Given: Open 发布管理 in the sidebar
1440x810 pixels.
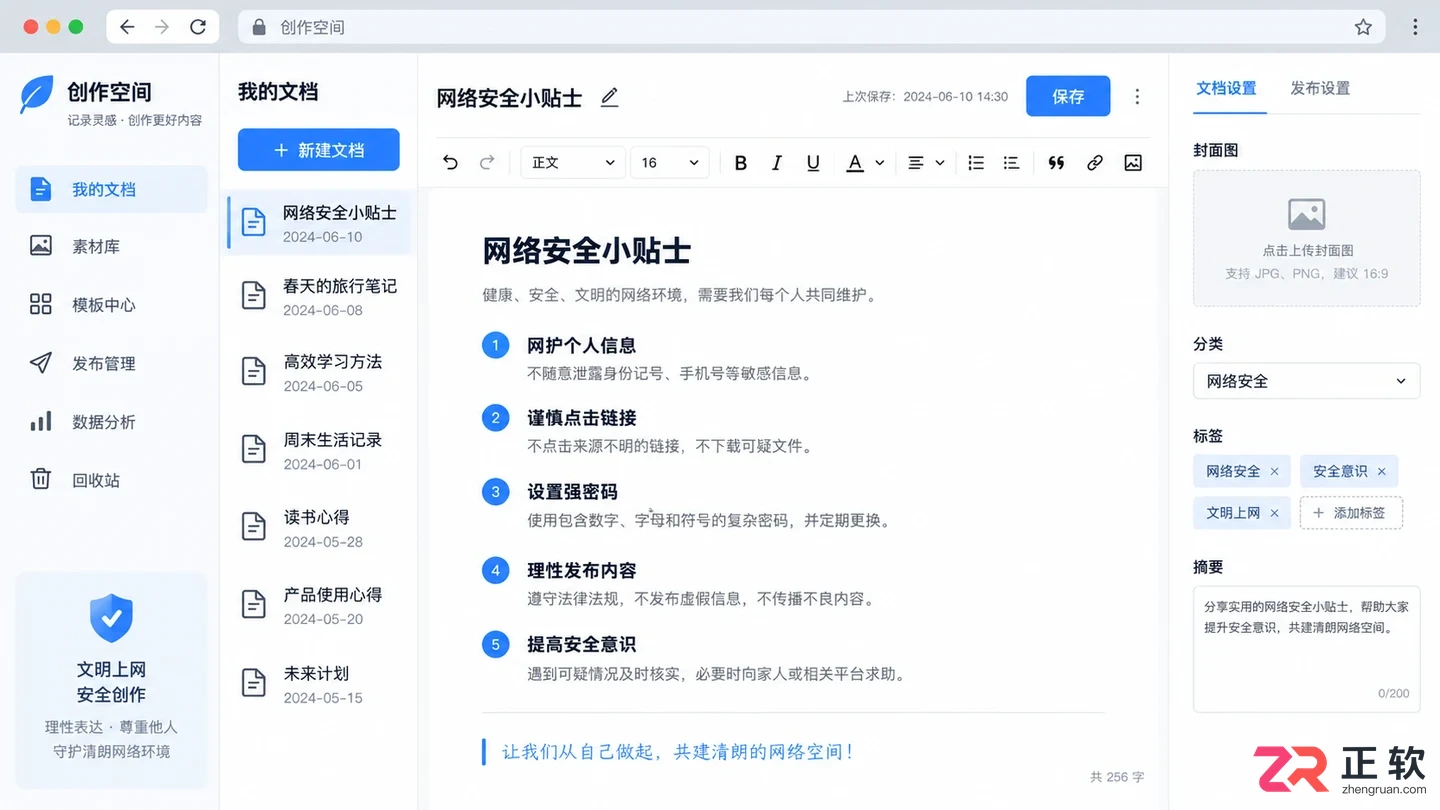Looking at the screenshot, I should tap(111, 364).
